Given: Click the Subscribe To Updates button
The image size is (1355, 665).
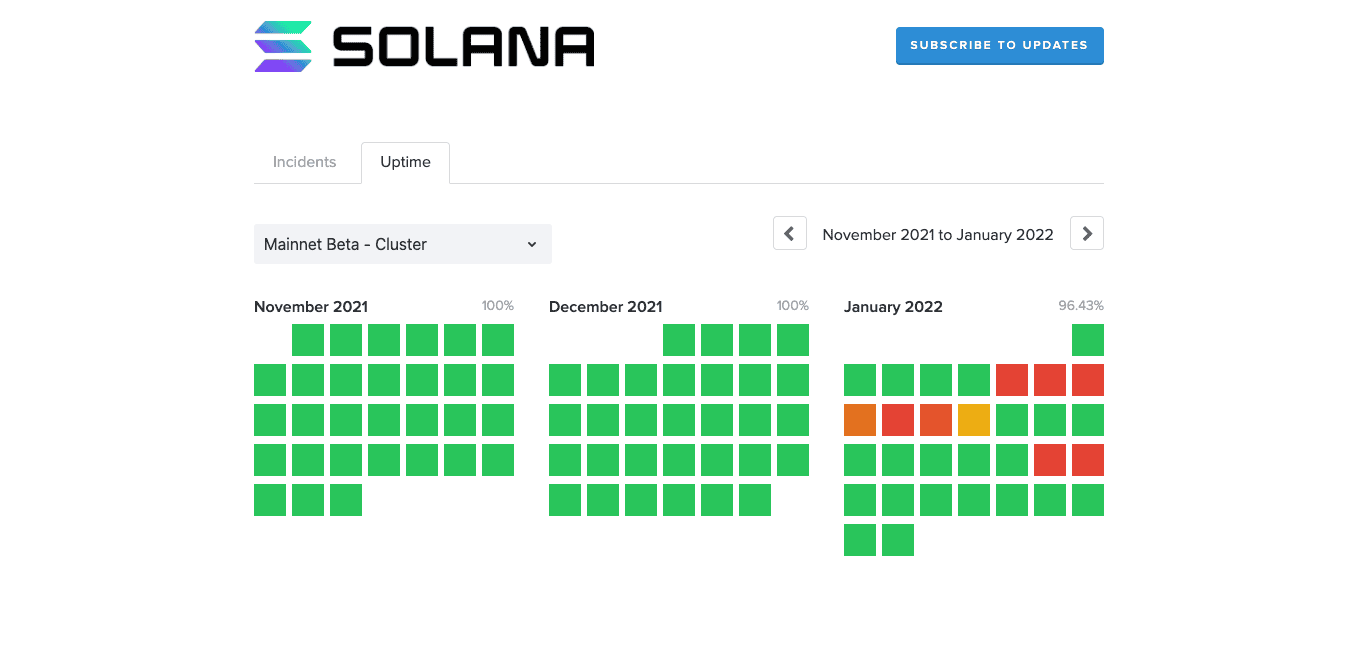Looking at the screenshot, I should coord(999,45).
